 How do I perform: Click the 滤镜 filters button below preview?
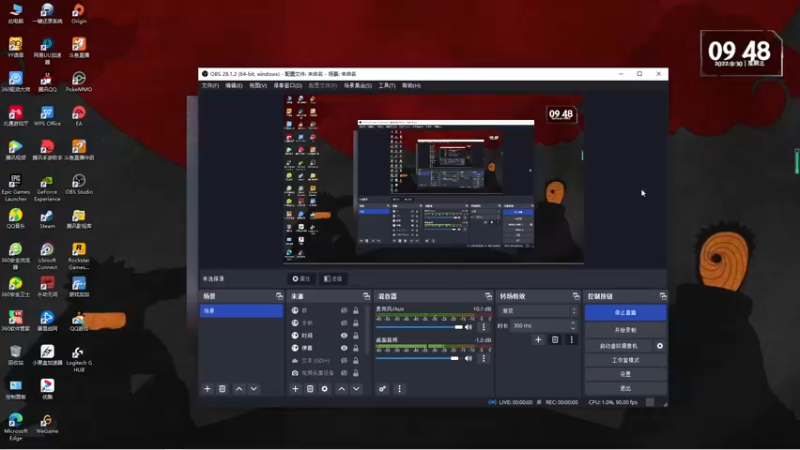click(x=333, y=279)
